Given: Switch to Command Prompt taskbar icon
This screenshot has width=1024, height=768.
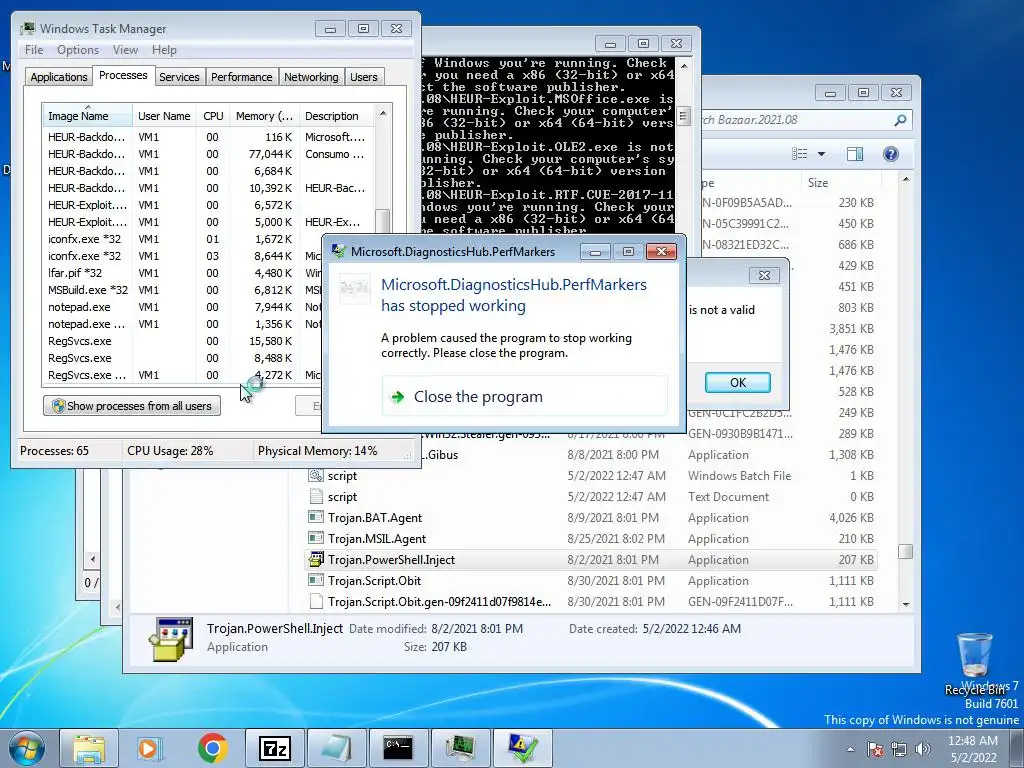Looking at the screenshot, I should [398, 748].
